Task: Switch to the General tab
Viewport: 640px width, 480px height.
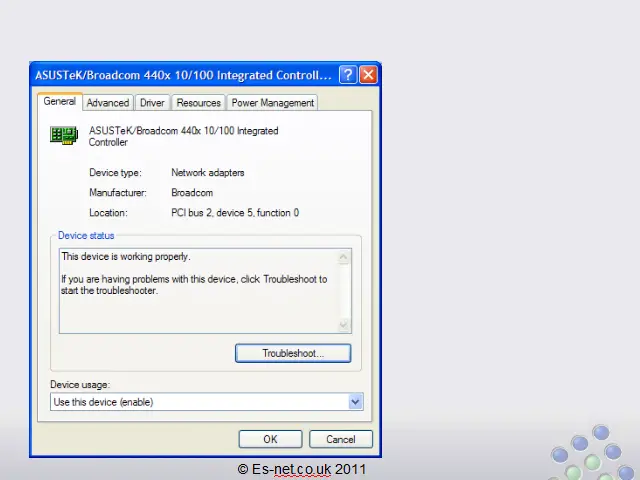Action: tap(60, 101)
